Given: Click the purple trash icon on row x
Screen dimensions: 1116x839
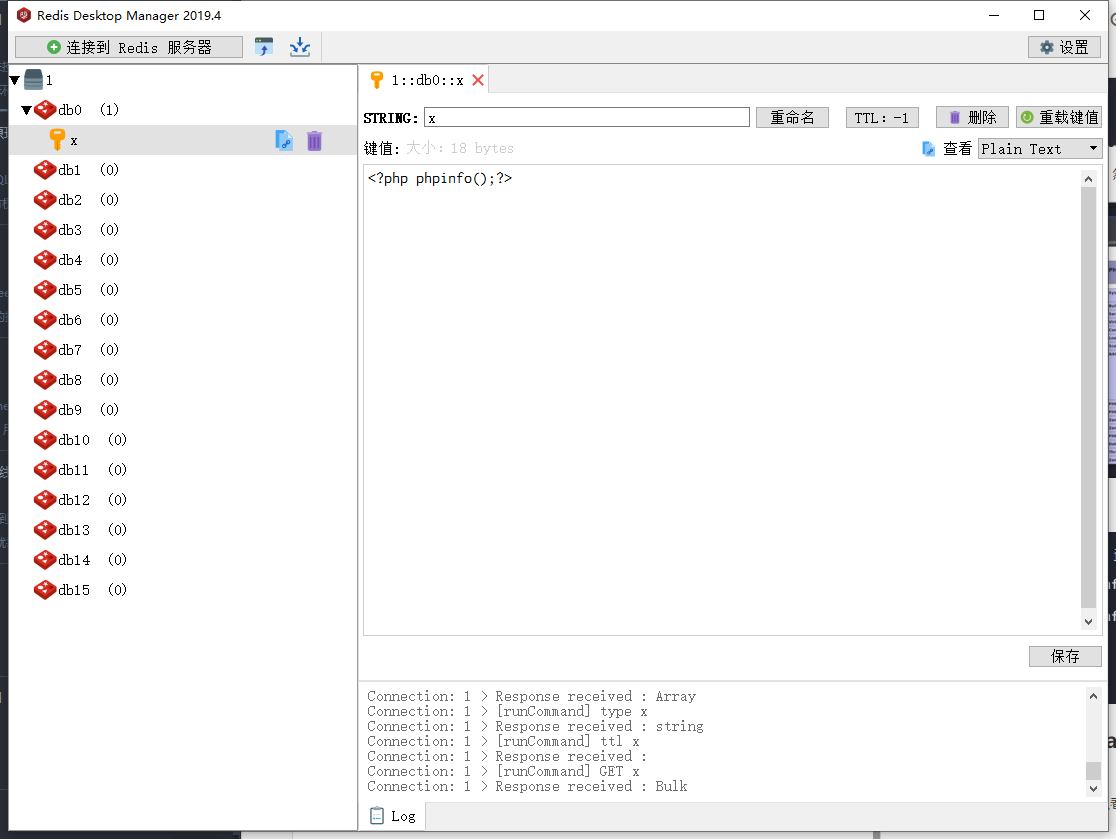Looking at the screenshot, I should (x=315, y=140).
